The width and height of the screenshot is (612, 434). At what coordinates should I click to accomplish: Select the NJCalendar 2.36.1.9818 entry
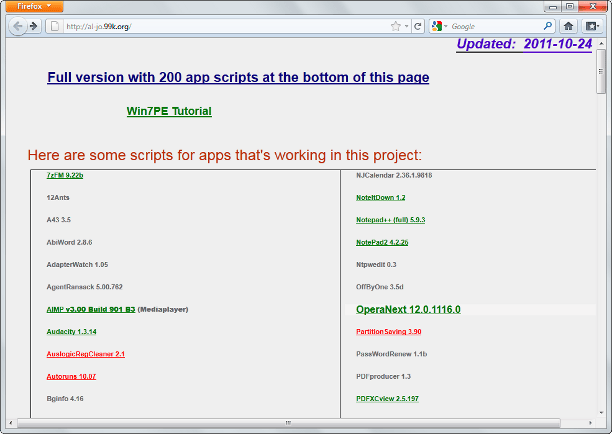394,175
